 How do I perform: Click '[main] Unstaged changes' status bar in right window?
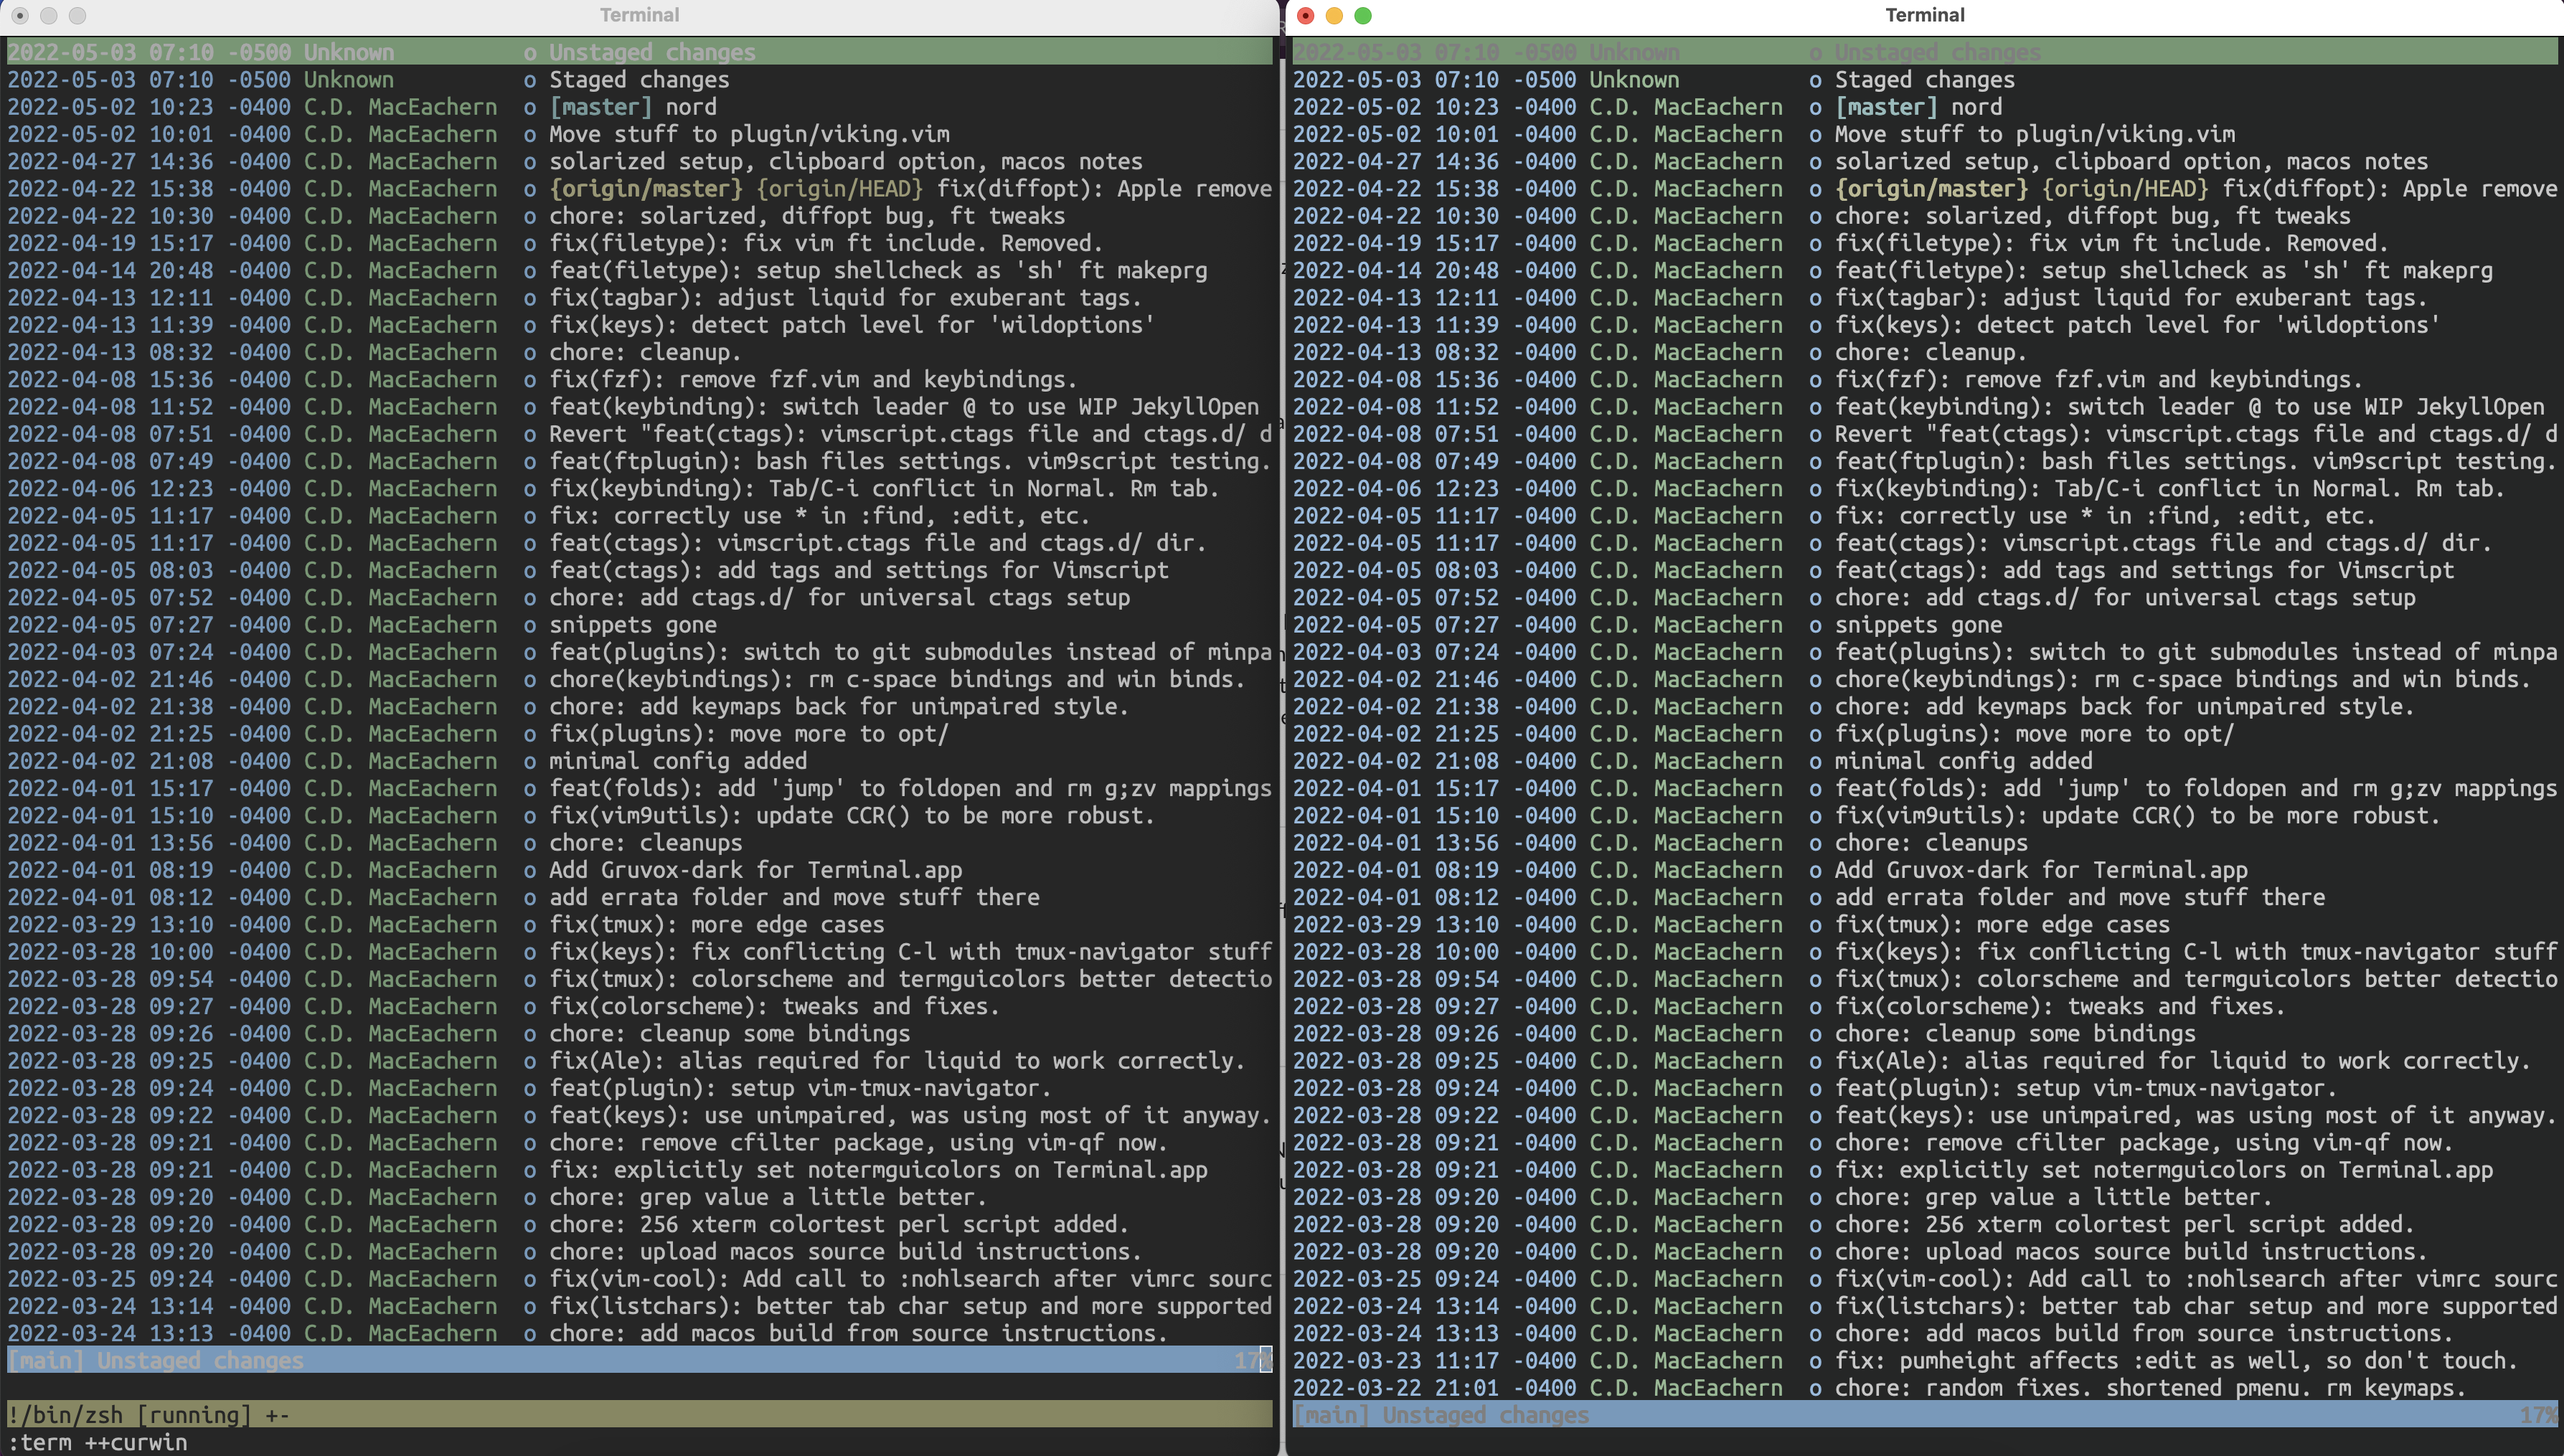1441,1415
